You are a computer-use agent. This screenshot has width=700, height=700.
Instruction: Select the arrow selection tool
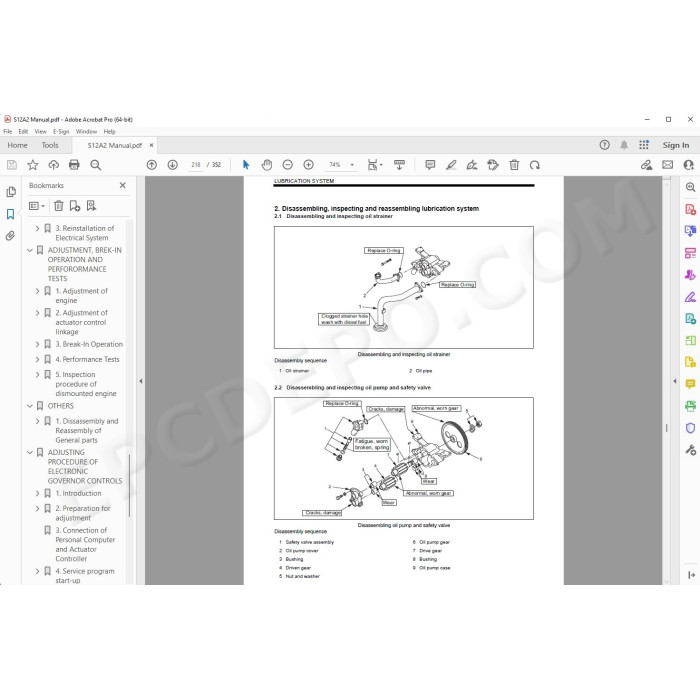pyautogui.click(x=246, y=165)
